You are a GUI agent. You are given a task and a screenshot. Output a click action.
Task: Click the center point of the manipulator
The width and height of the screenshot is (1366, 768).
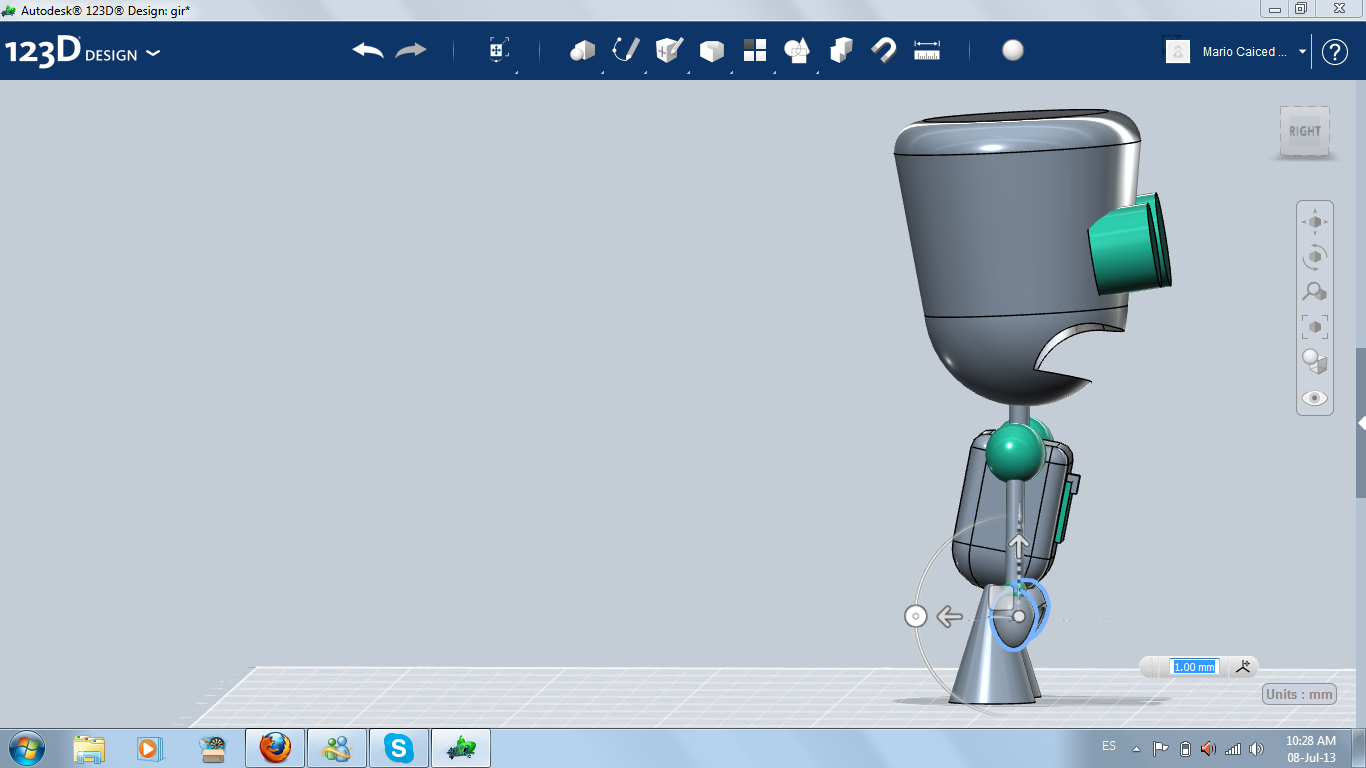coord(1019,616)
